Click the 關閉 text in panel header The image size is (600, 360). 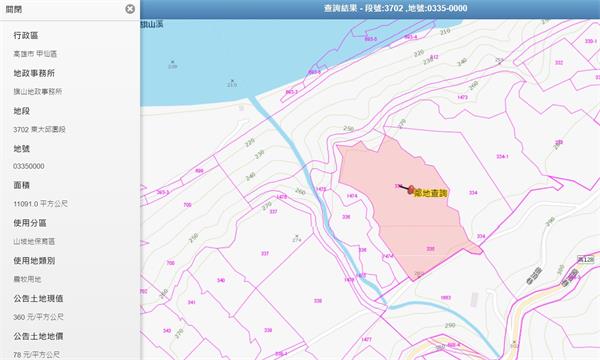click(x=14, y=9)
